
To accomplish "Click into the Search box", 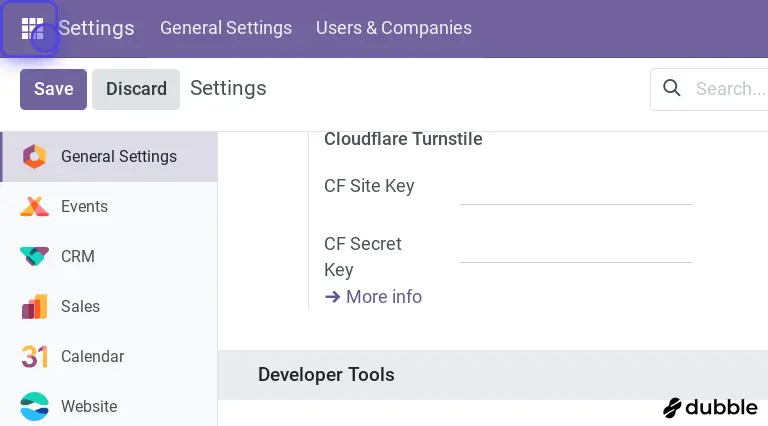I will [x=728, y=89].
